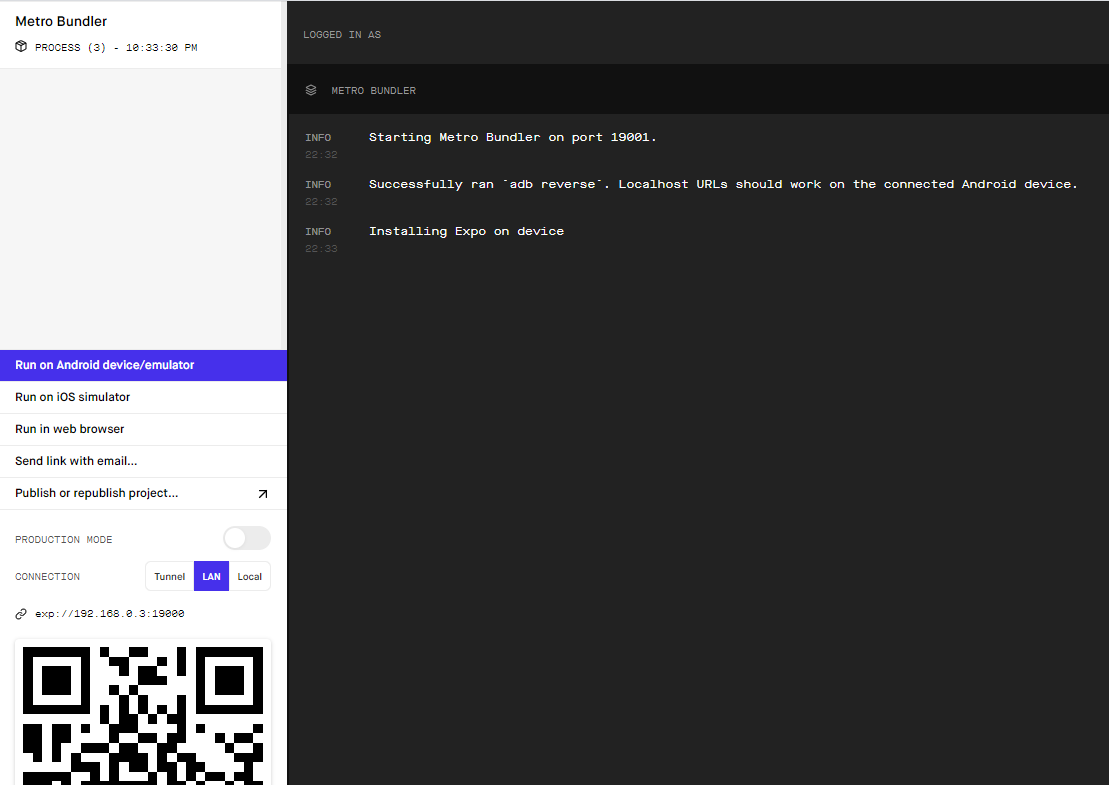Click the link icon beside exp:// URL
1109x785 pixels.
[x=21, y=614]
